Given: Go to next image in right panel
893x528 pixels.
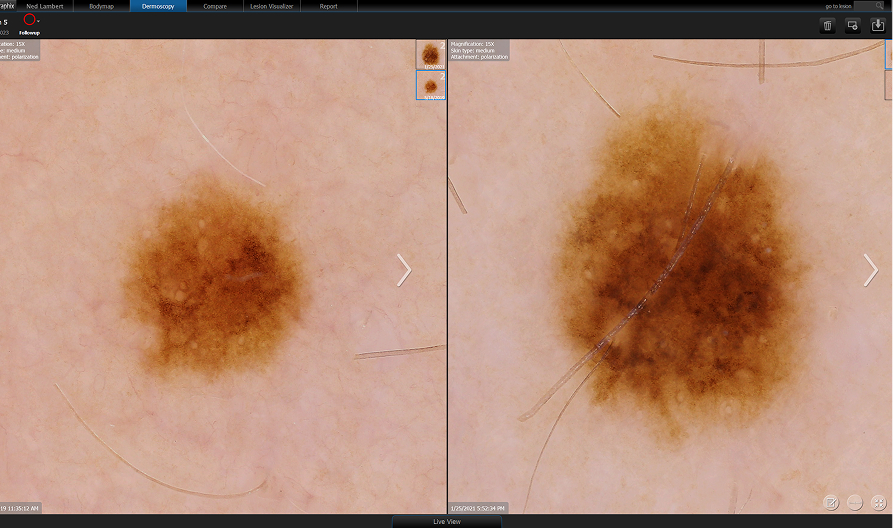Looking at the screenshot, I should tap(870, 270).
